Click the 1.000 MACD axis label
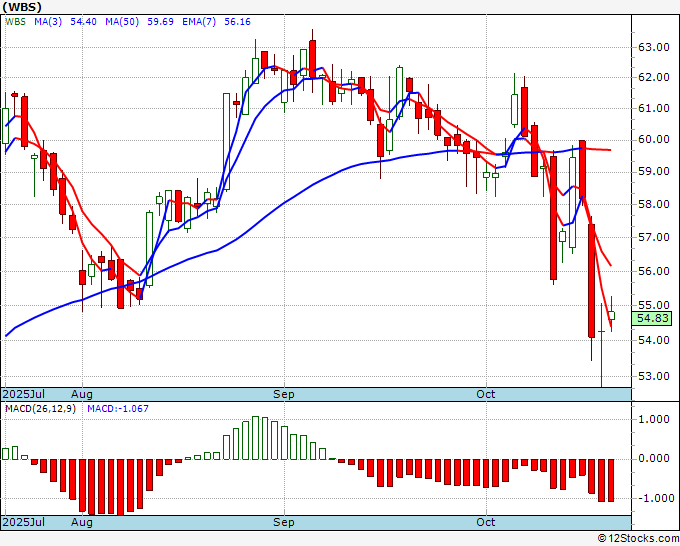This screenshot has width=680, height=546. (x=654, y=419)
